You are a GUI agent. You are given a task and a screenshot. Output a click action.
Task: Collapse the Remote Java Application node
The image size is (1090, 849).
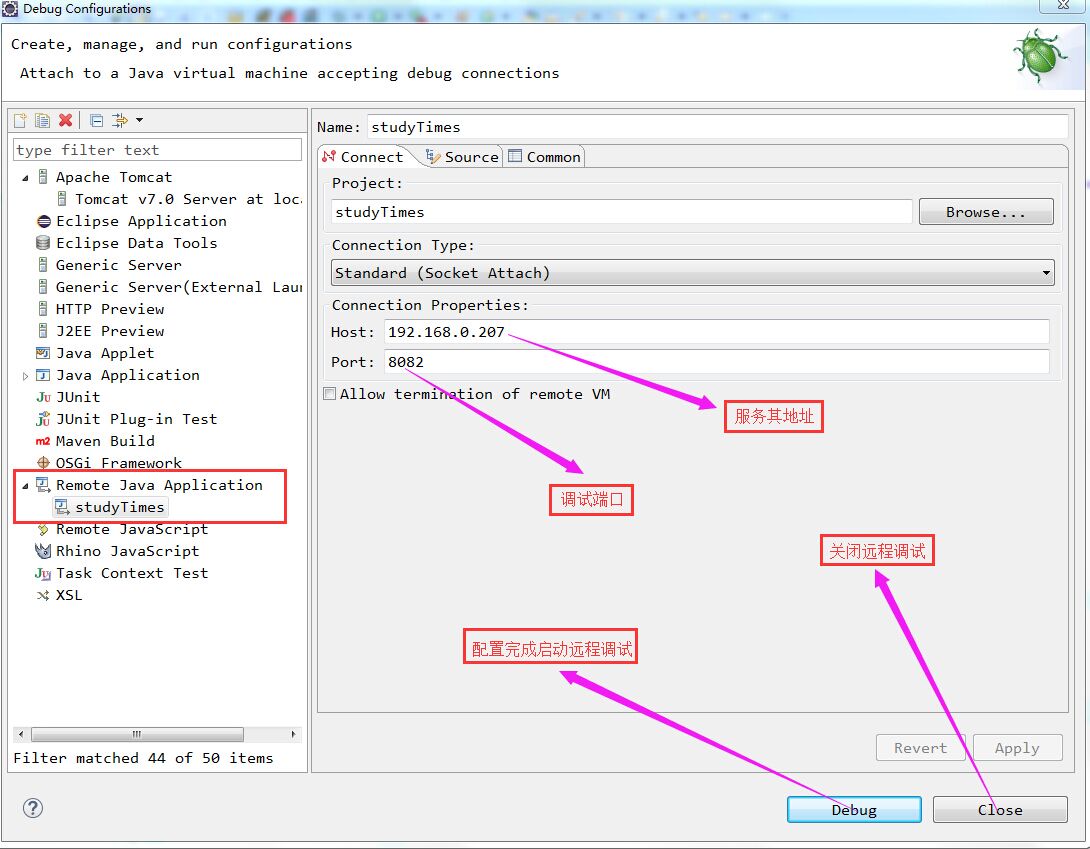(x=25, y=485)
